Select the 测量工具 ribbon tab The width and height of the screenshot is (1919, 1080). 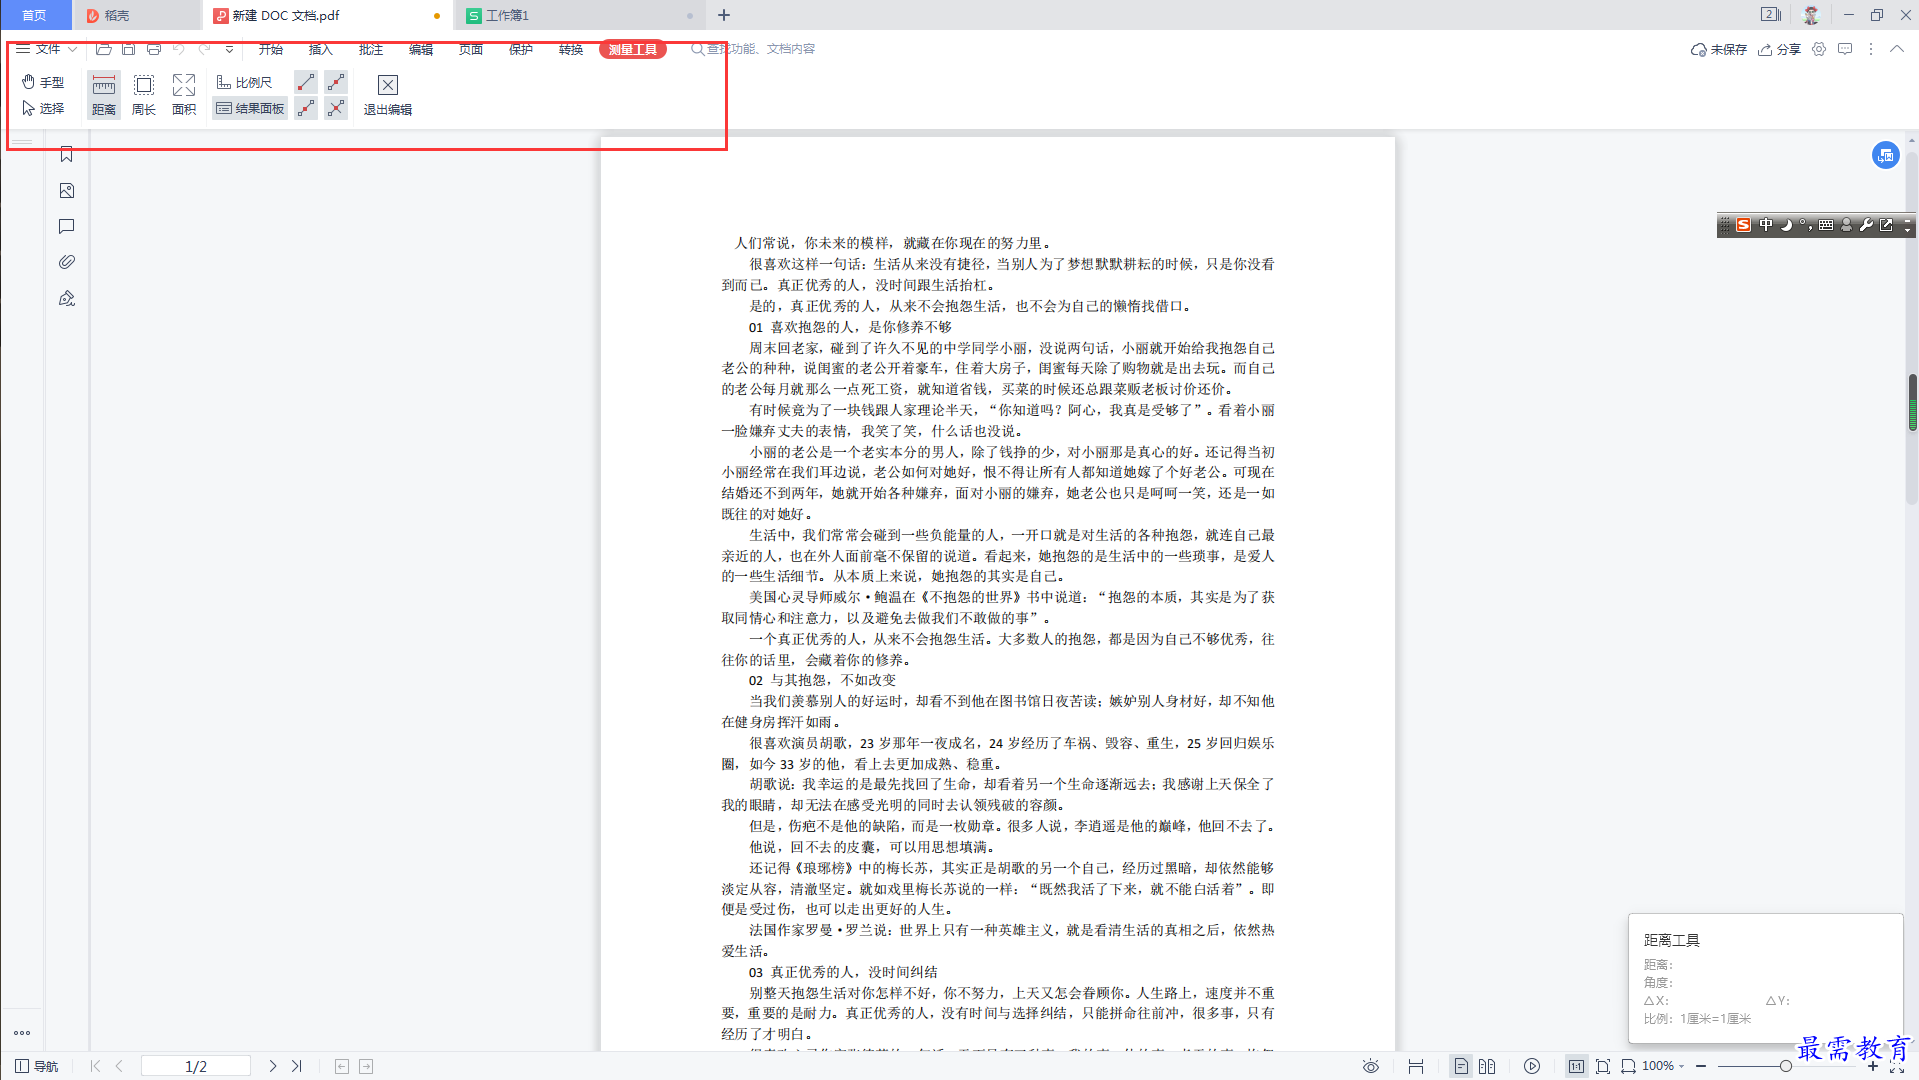pos(633,49)
